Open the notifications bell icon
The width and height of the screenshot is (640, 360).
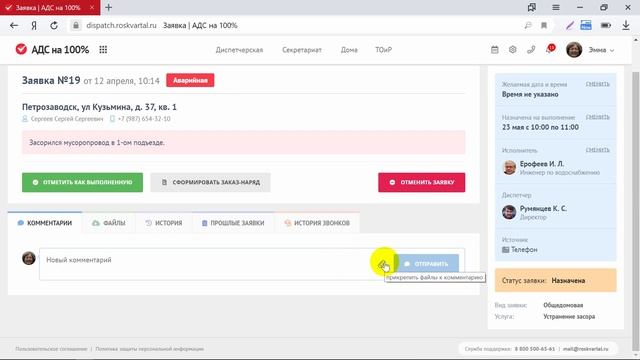[549, 49]
